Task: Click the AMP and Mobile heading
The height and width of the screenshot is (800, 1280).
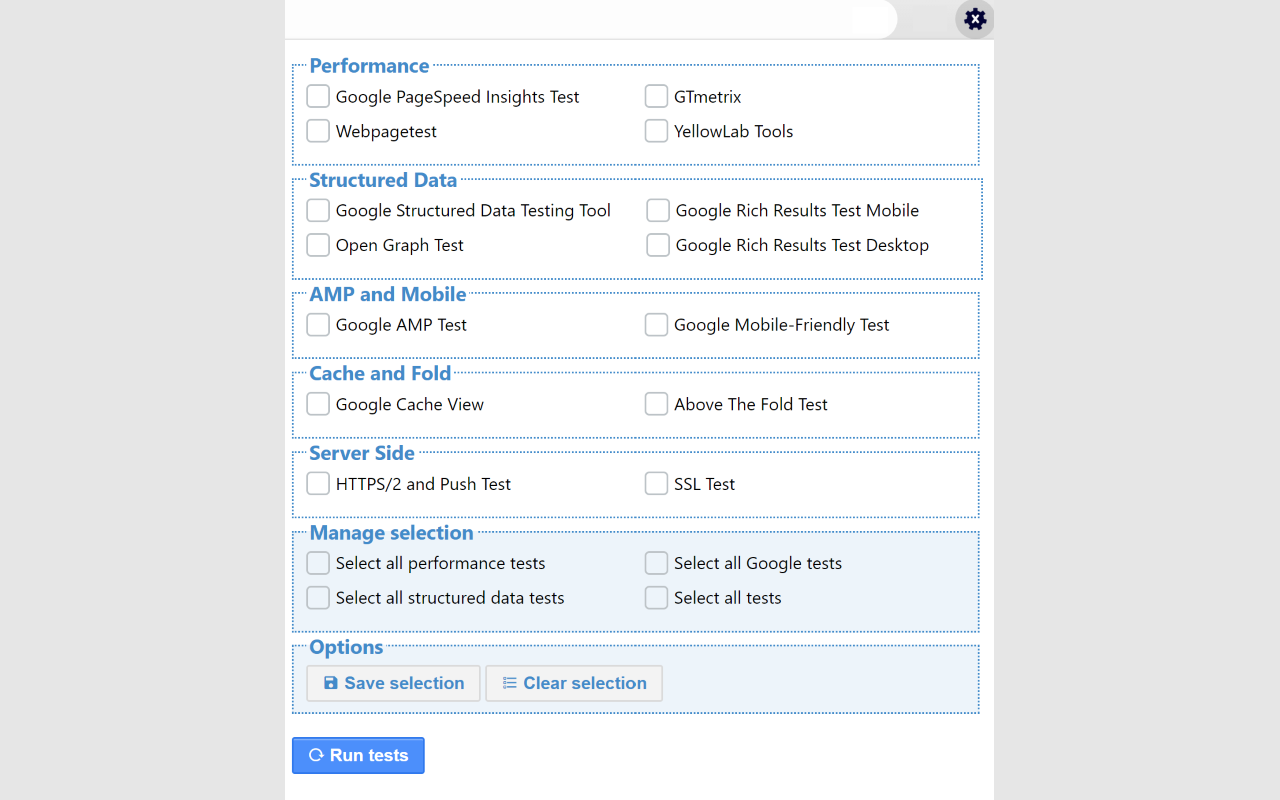Action: 388,294
